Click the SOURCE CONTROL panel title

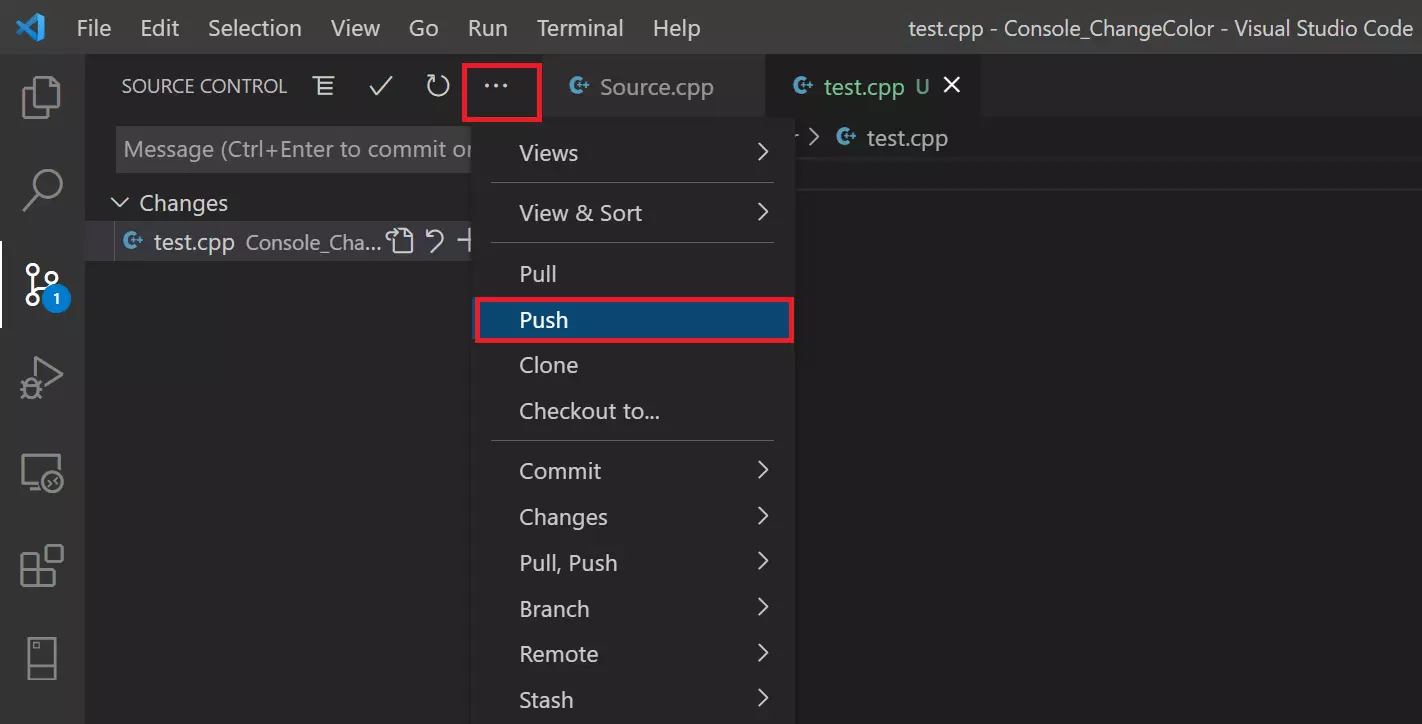pyautogui.click(x=204, y=86)
